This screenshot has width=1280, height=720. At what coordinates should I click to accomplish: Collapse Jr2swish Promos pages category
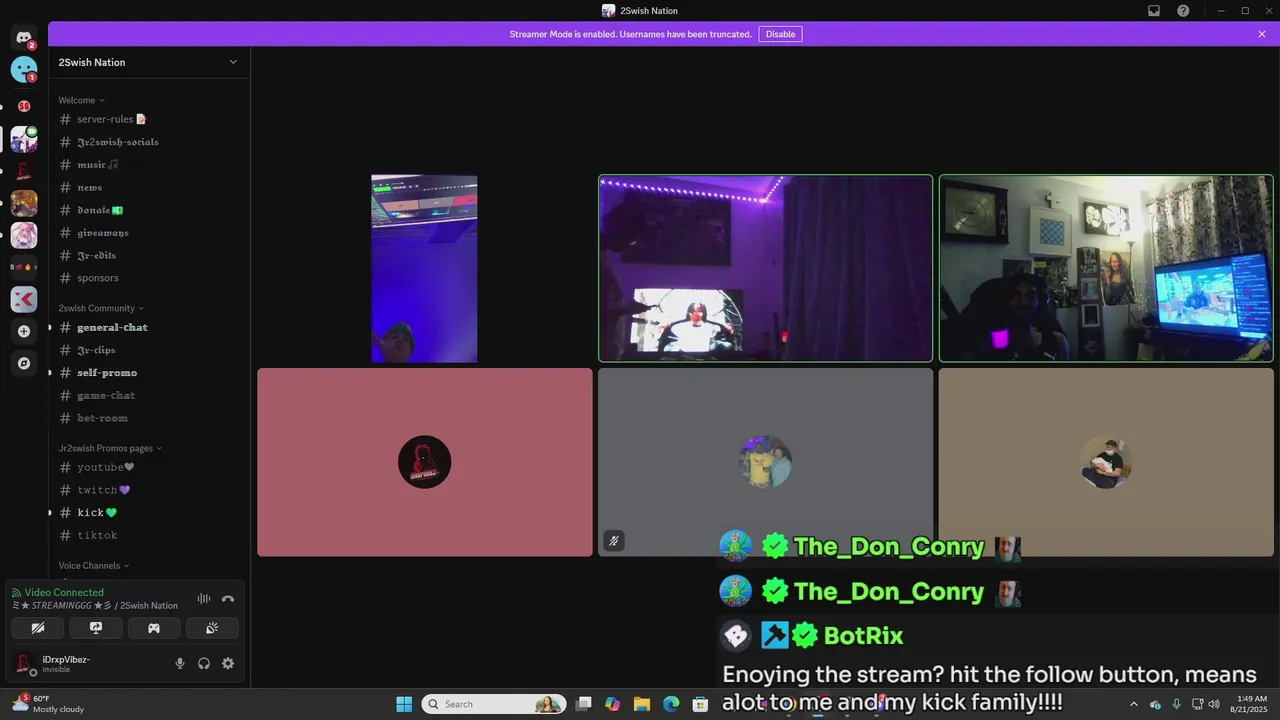coord(110,448)
